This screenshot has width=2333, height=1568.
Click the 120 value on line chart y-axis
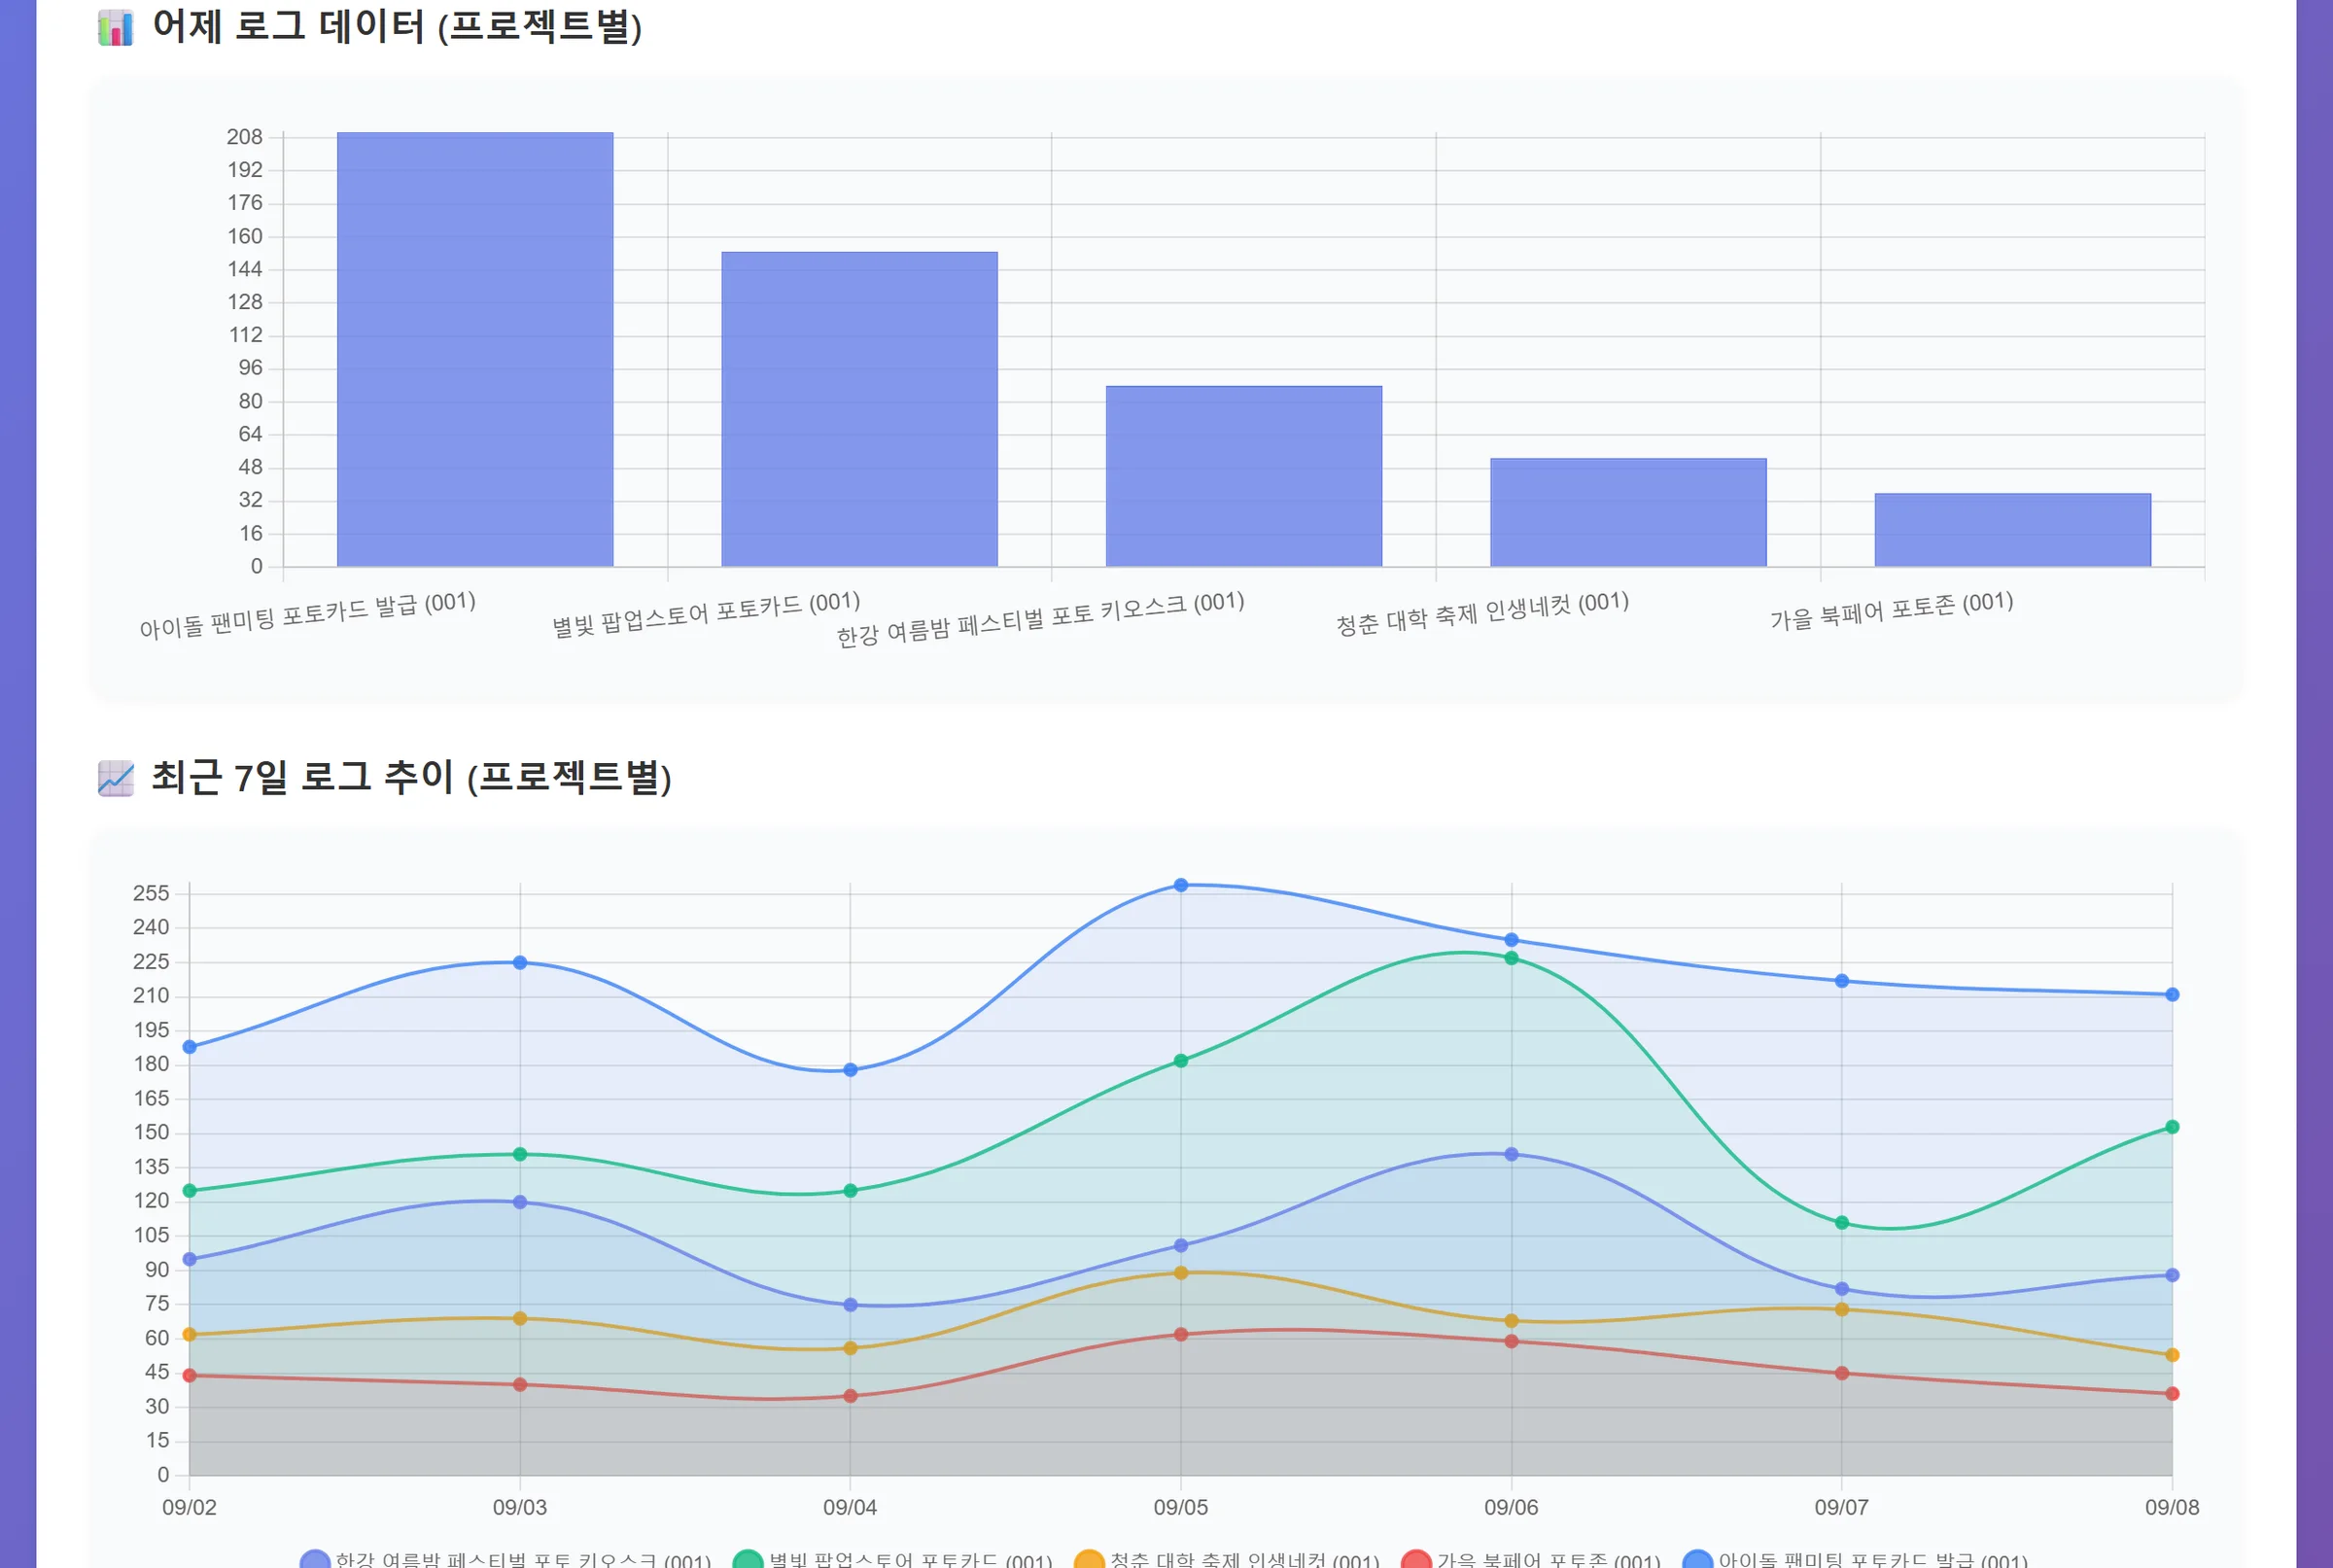pyautogui.click(x=151, y=1201)
